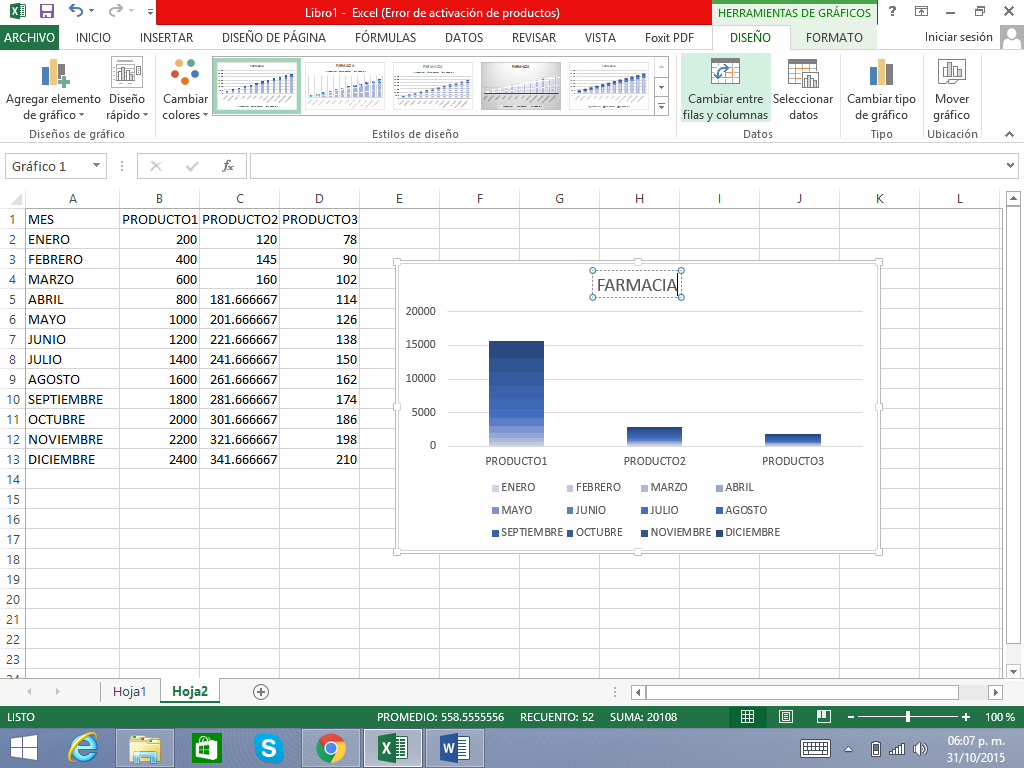Switch to Page Layout view in status bar

[786, 717]
